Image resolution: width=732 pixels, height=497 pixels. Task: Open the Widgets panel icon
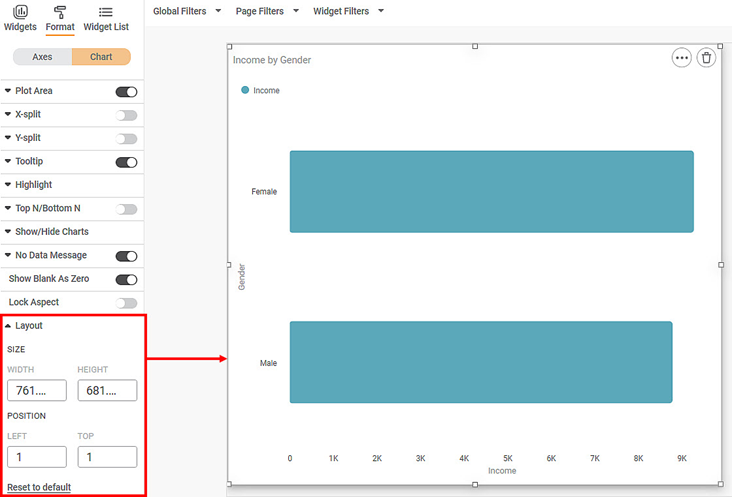pyautogui.click(x=20, y=12)
